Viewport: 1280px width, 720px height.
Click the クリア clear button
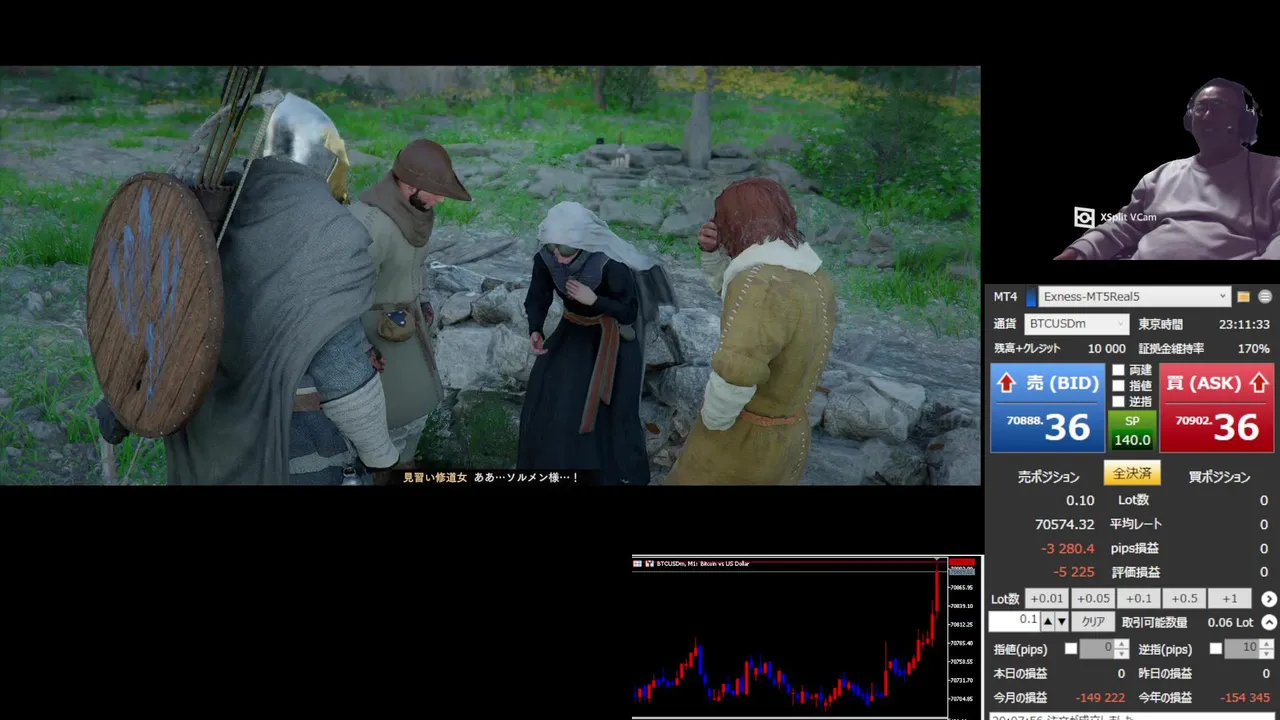point(1093,622)
